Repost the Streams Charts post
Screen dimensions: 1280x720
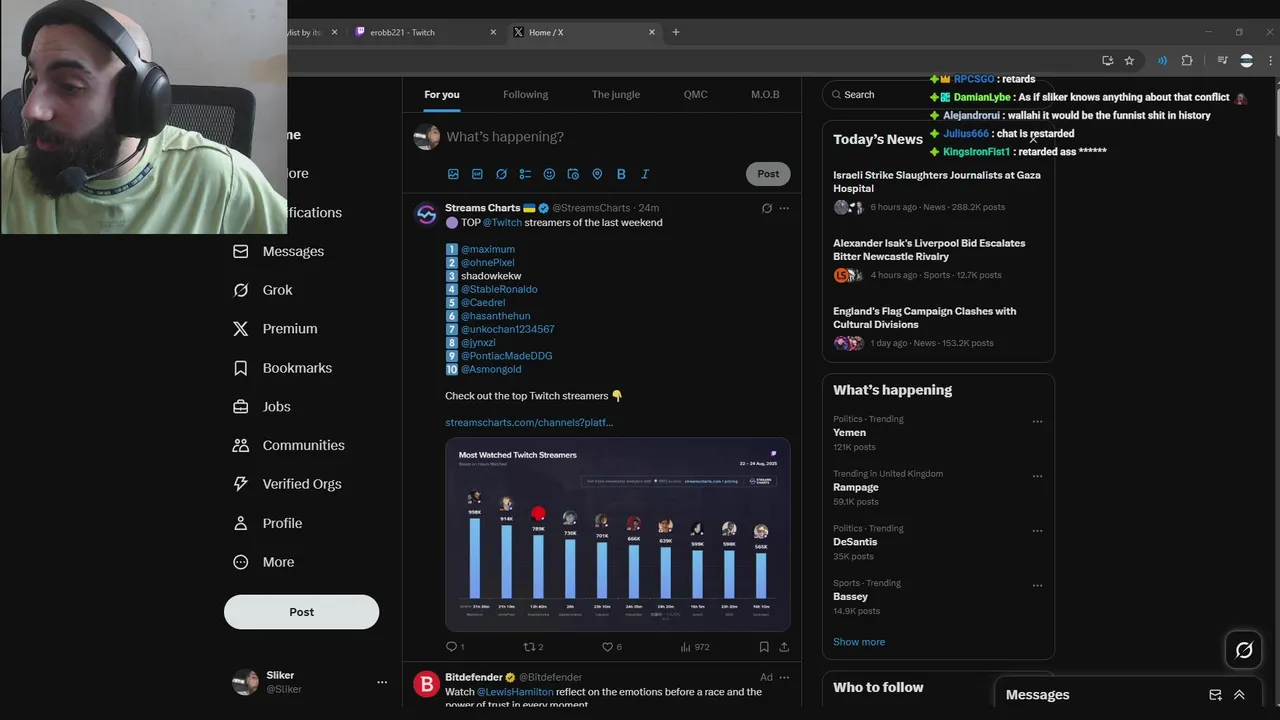tap(533, 647)
